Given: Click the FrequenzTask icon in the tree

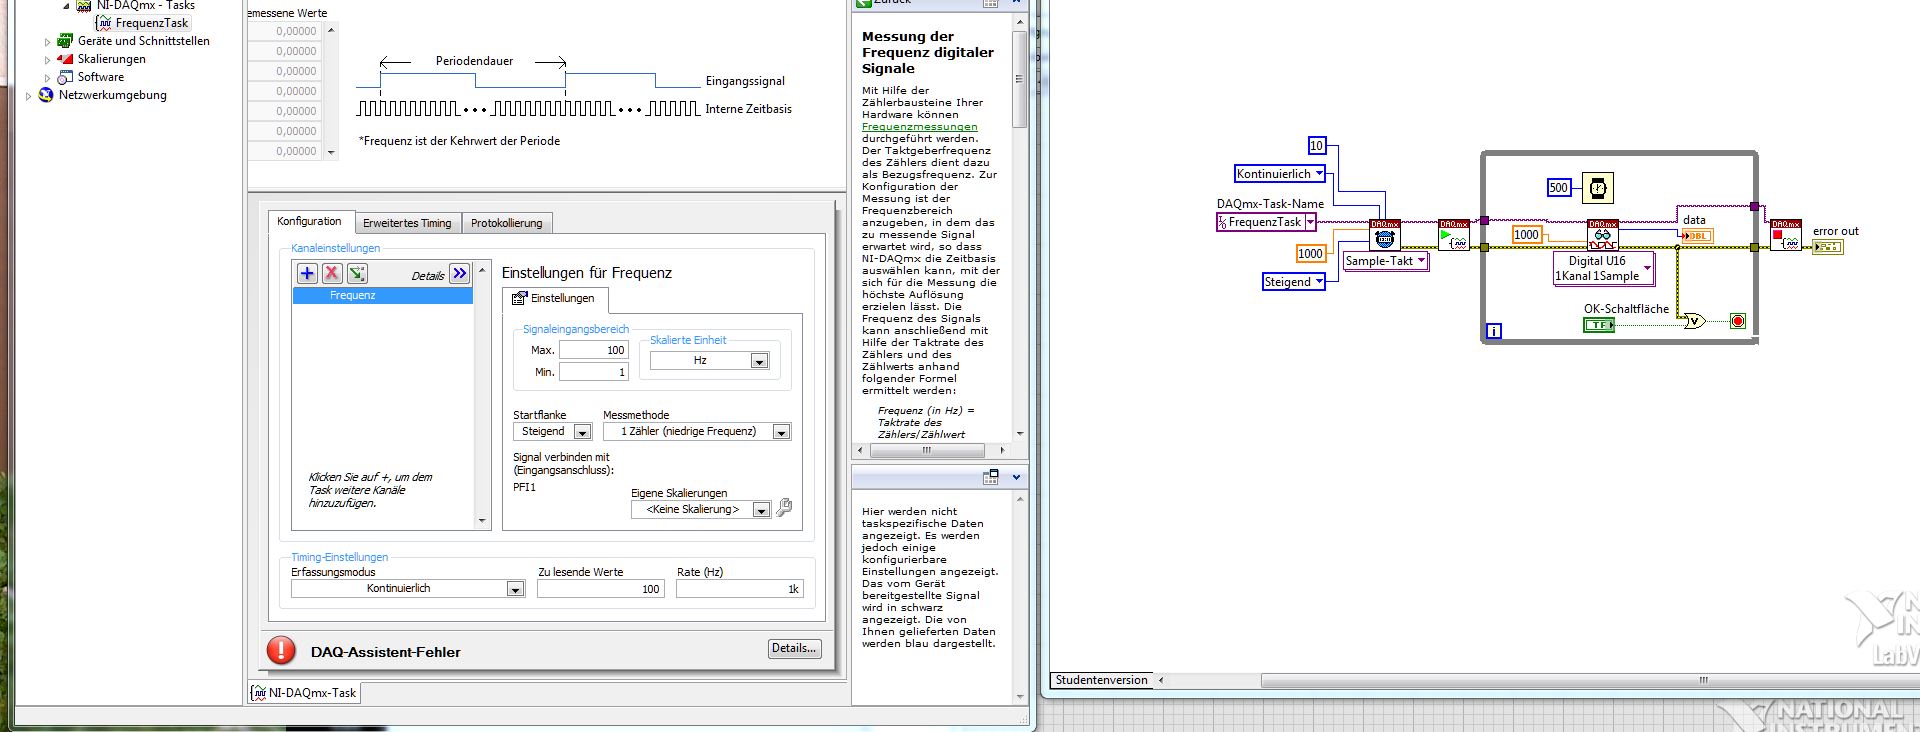Looking at the screenshot, I should click(x=103, y=23).
